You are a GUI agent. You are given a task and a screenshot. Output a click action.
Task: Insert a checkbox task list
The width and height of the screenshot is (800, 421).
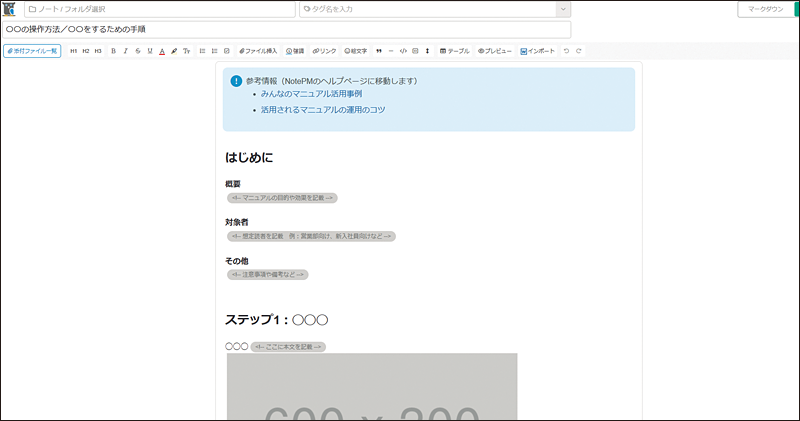(227, 50)
